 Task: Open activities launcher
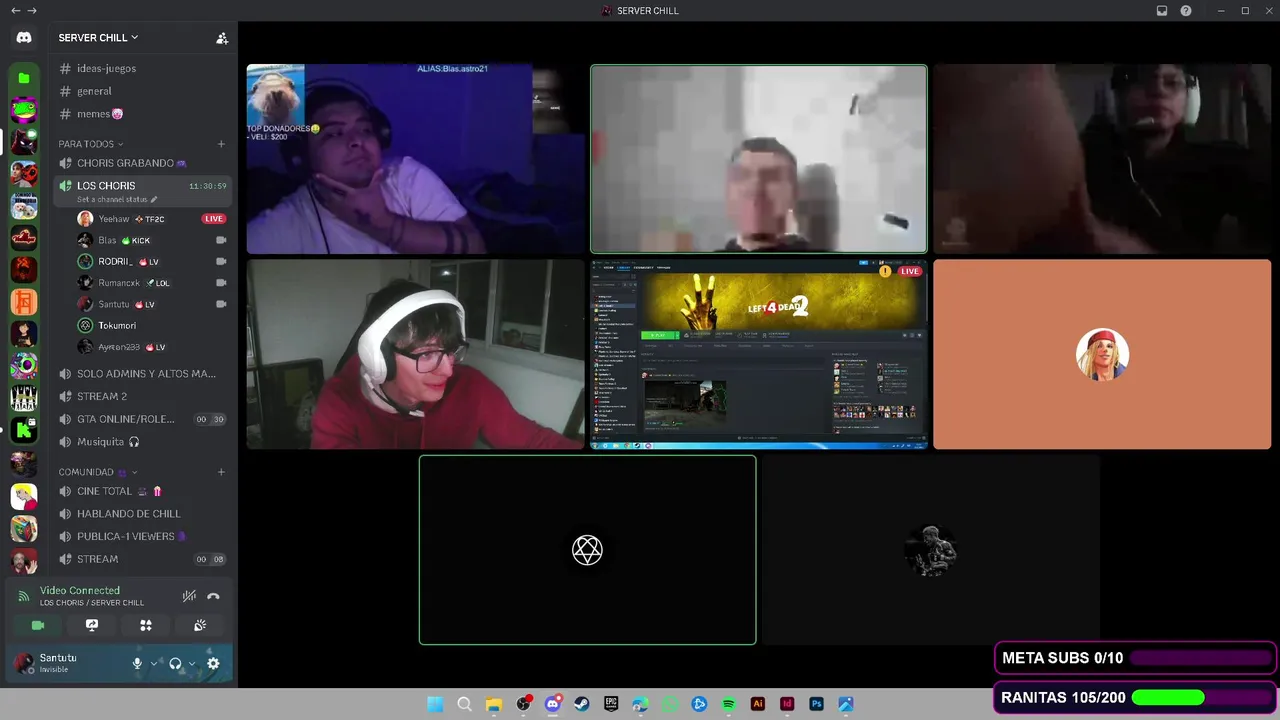(x=146, y=625)
